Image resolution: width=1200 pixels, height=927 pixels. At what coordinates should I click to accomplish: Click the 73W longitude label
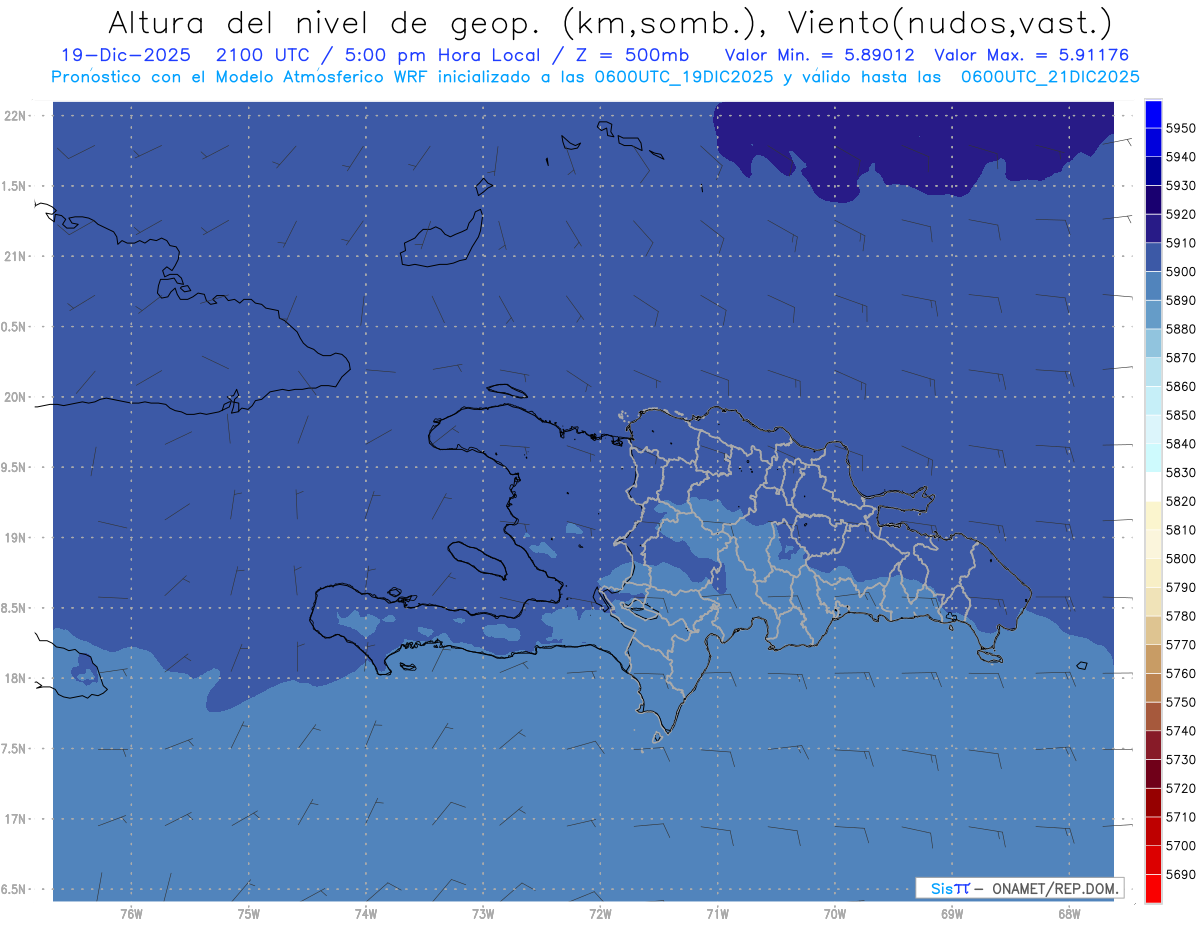(483, 914)
